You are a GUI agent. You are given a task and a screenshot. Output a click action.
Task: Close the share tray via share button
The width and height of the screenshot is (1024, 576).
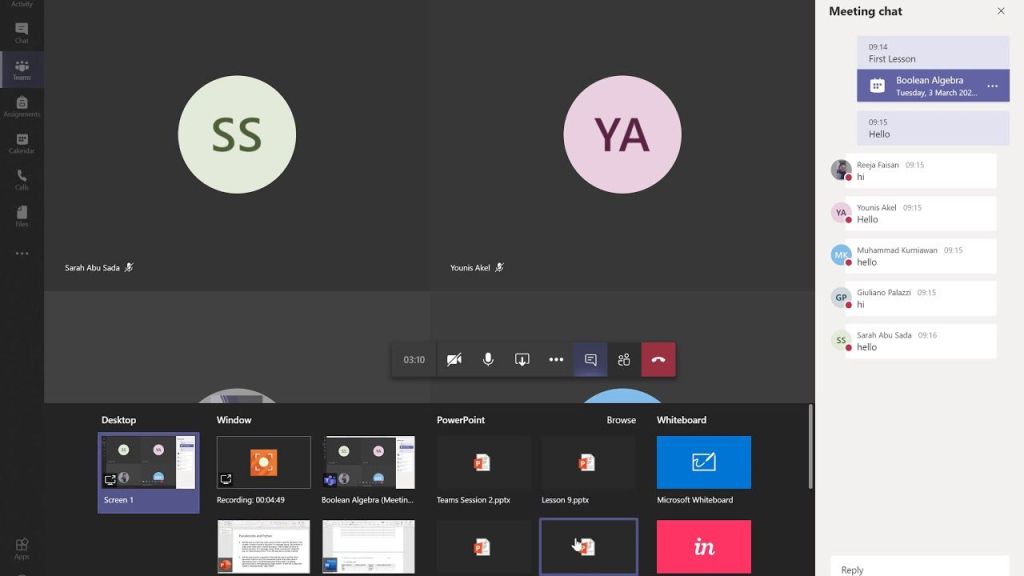[522, 360]
